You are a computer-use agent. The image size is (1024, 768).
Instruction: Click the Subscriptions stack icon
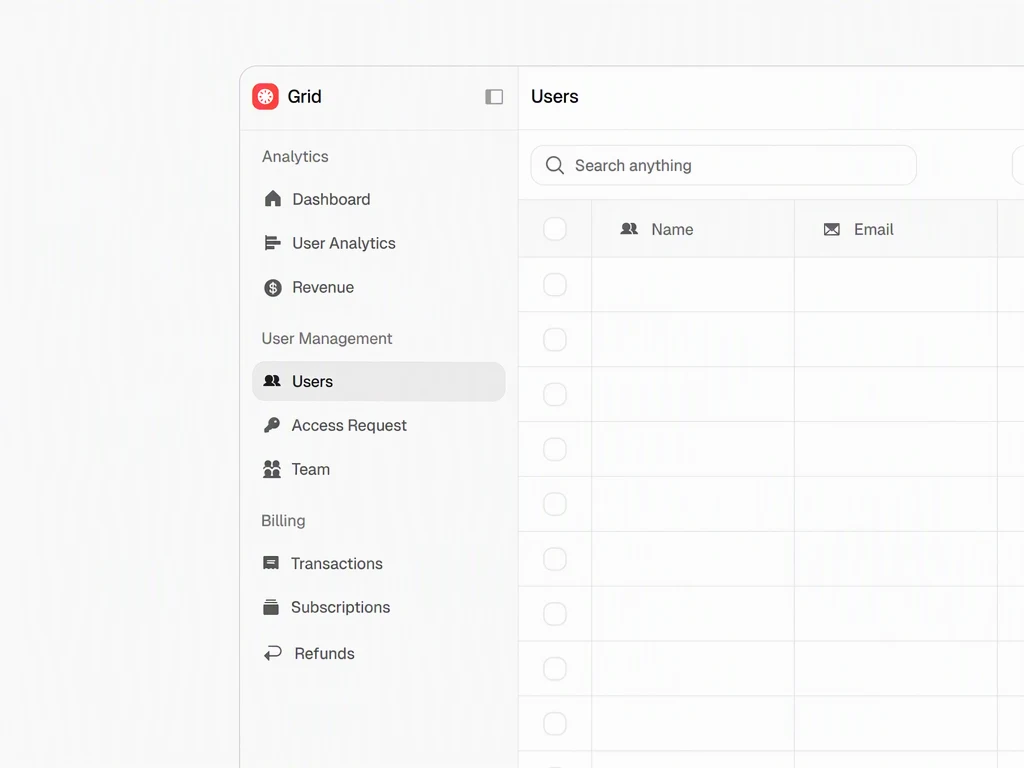point(271,607)
